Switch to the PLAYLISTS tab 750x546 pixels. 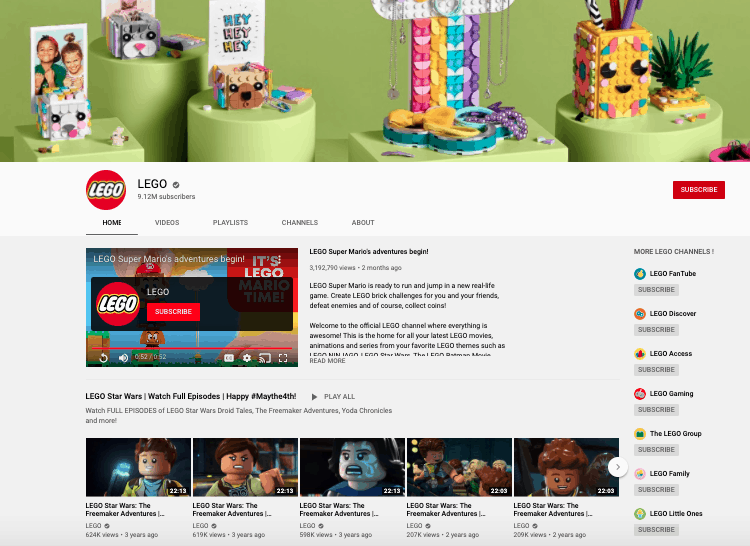tap(230, 223)
